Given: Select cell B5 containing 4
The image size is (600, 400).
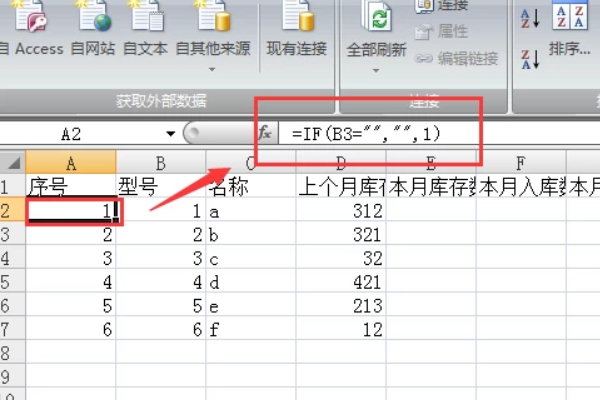Looking at the screenshot, I should (x=161, y=282).
